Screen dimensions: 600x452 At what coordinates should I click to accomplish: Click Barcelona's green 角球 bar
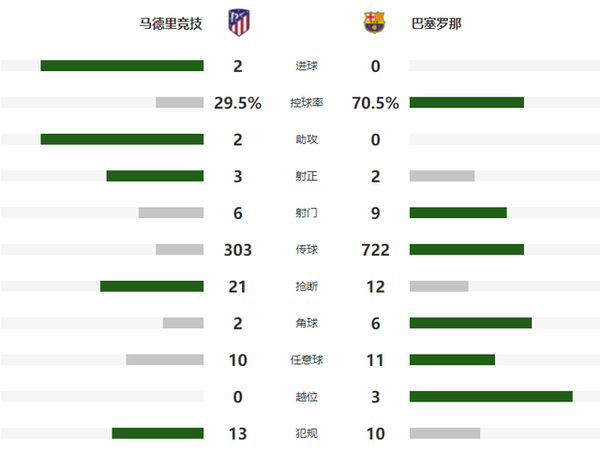(471, 323)
